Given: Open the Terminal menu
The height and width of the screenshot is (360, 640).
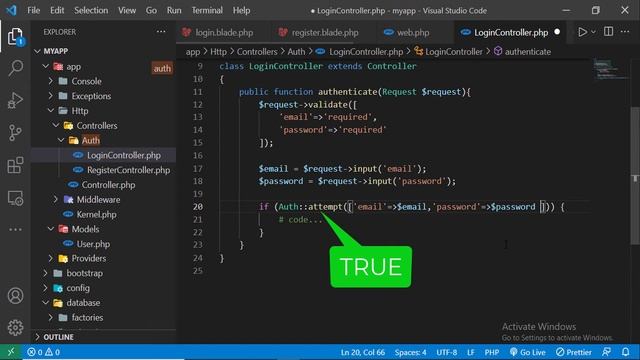Looking at the screenshot, I should click(207, 10).
